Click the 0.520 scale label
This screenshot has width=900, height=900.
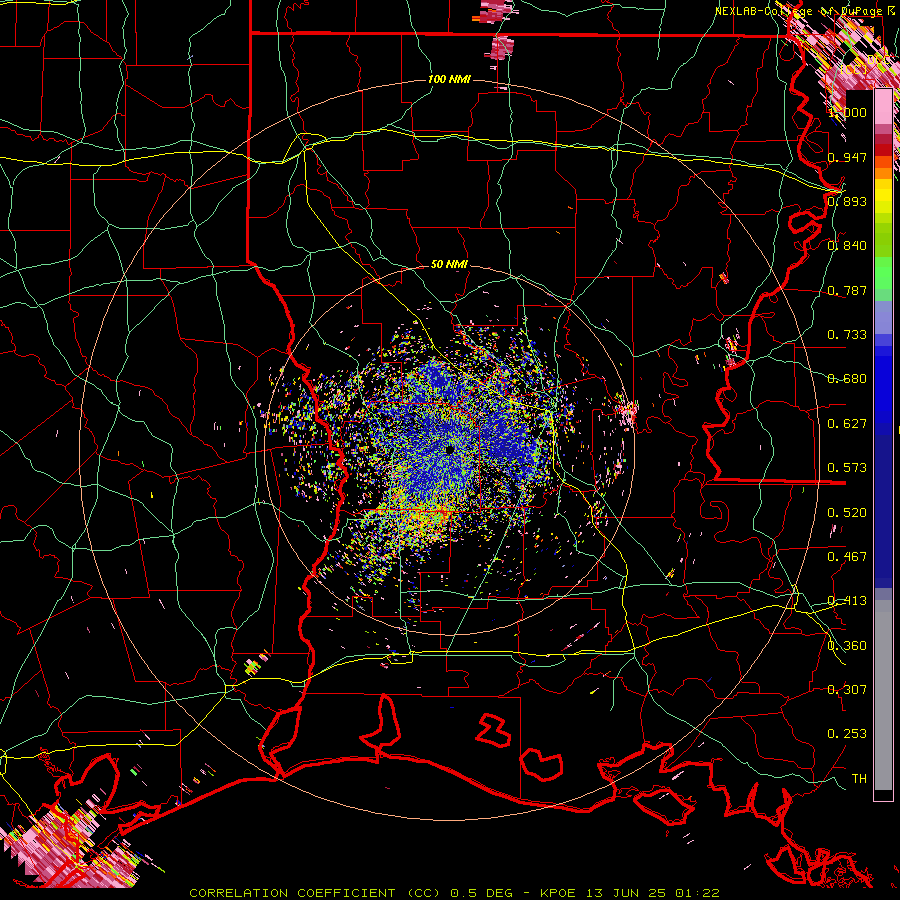[847, 513]
